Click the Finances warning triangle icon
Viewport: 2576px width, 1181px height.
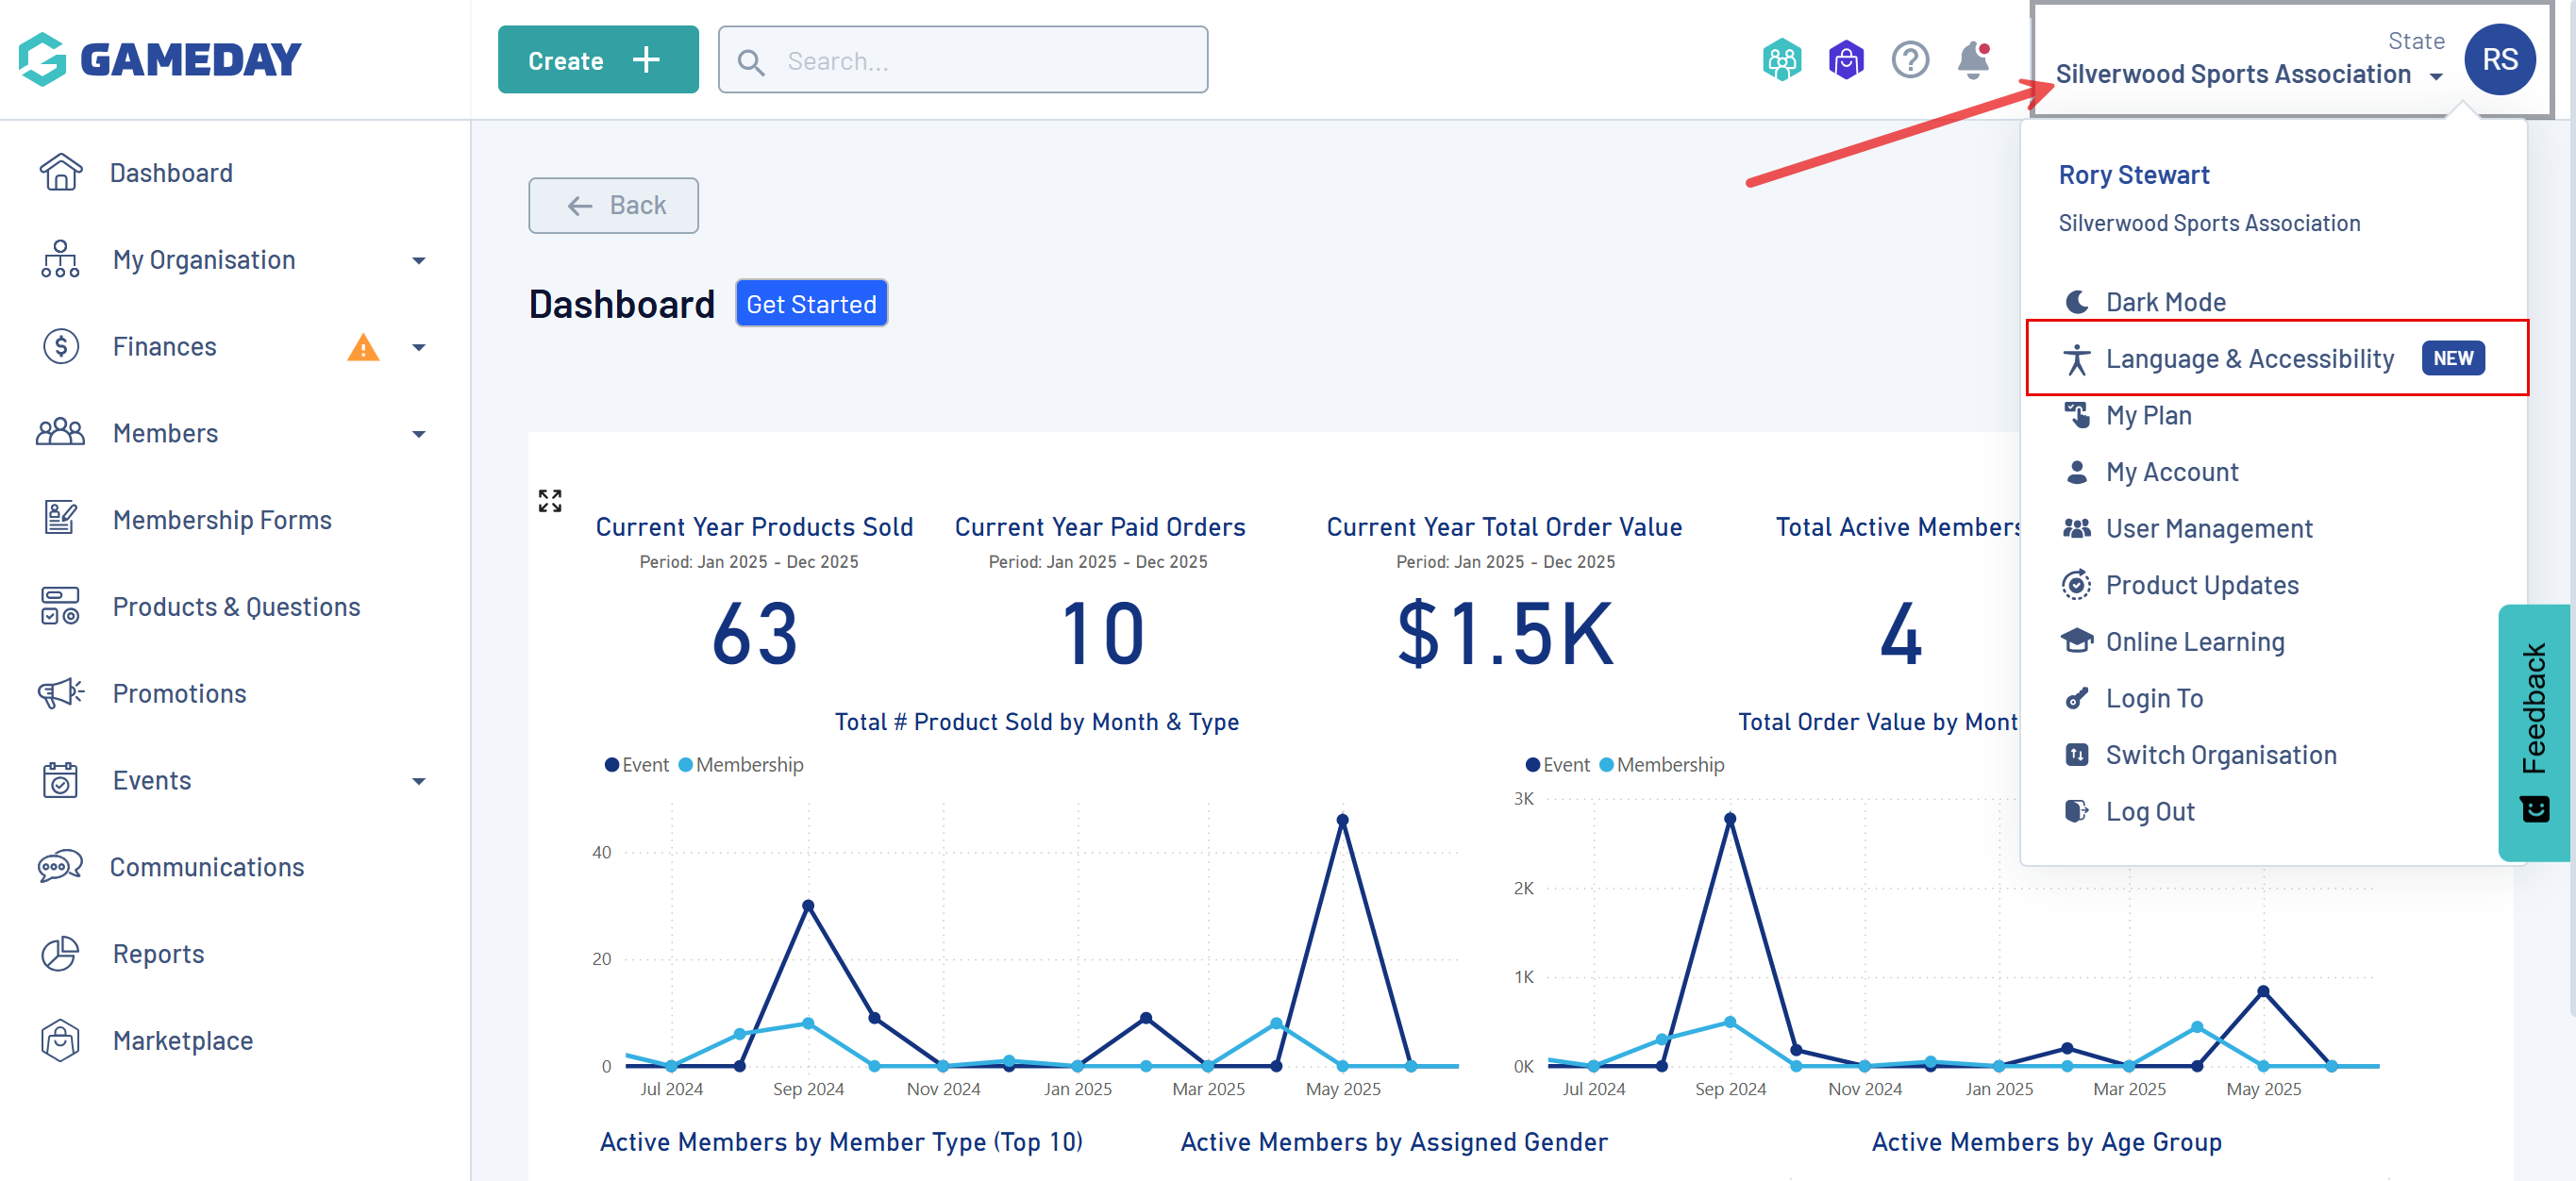point(363,347)
